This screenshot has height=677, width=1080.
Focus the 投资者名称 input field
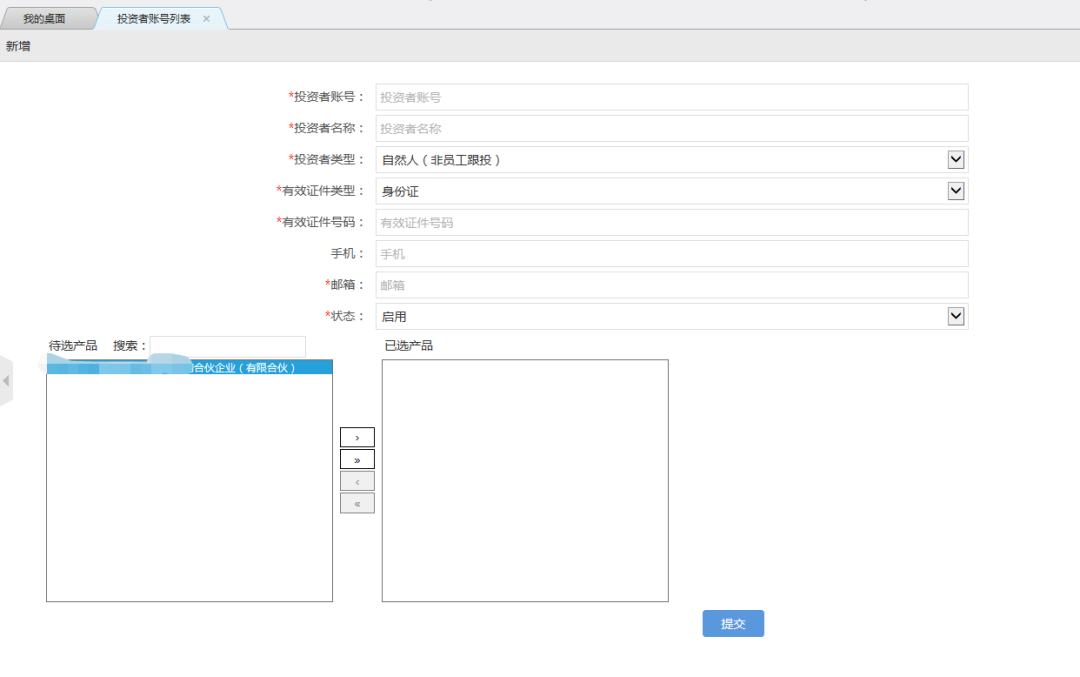672,129
